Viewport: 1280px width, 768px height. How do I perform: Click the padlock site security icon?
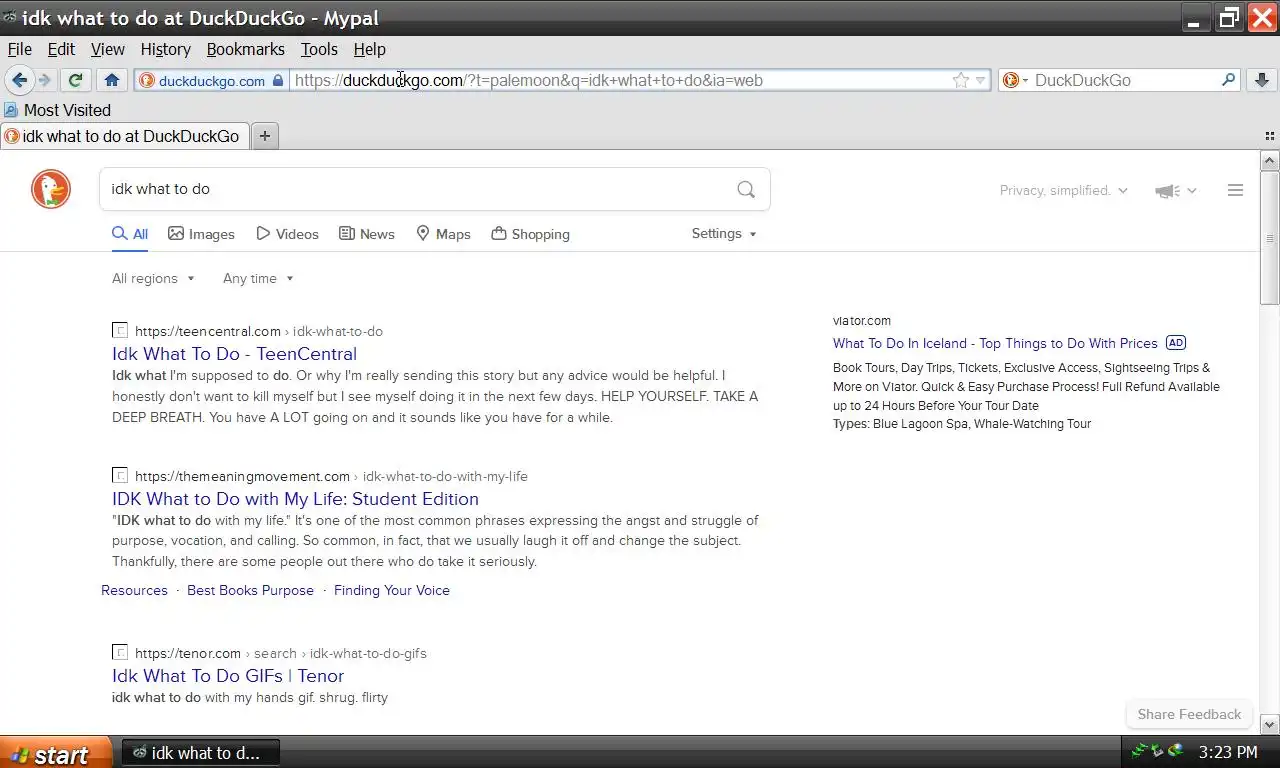(278, 80)
